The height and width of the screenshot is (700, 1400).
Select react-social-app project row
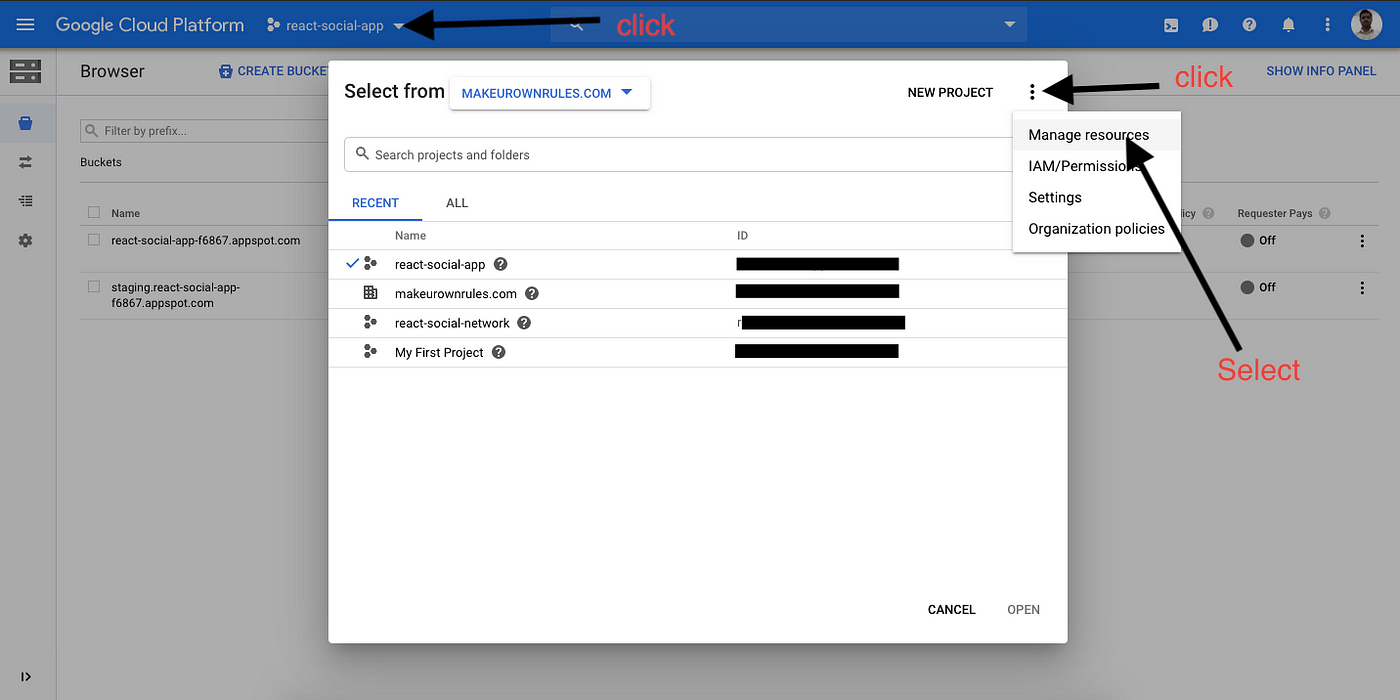(x=697, y=264)
